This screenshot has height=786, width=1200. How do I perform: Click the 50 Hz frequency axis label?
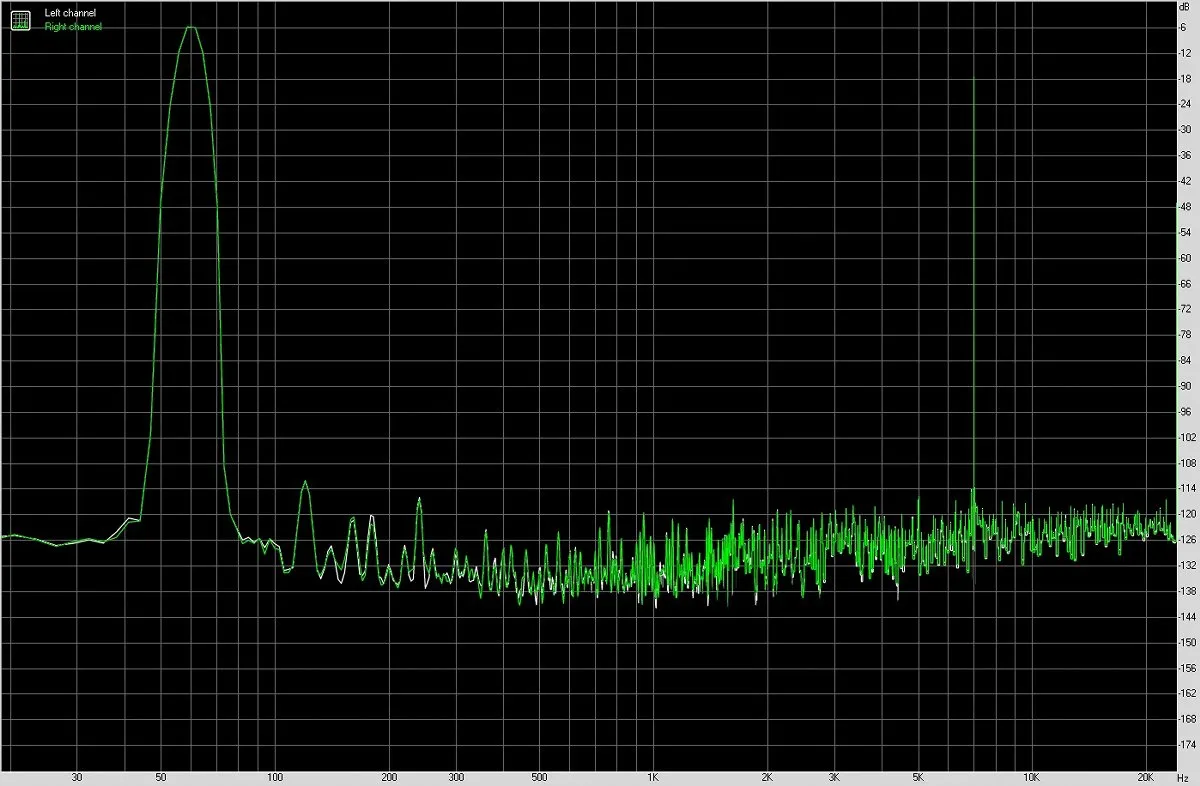[x=161, y=776]
